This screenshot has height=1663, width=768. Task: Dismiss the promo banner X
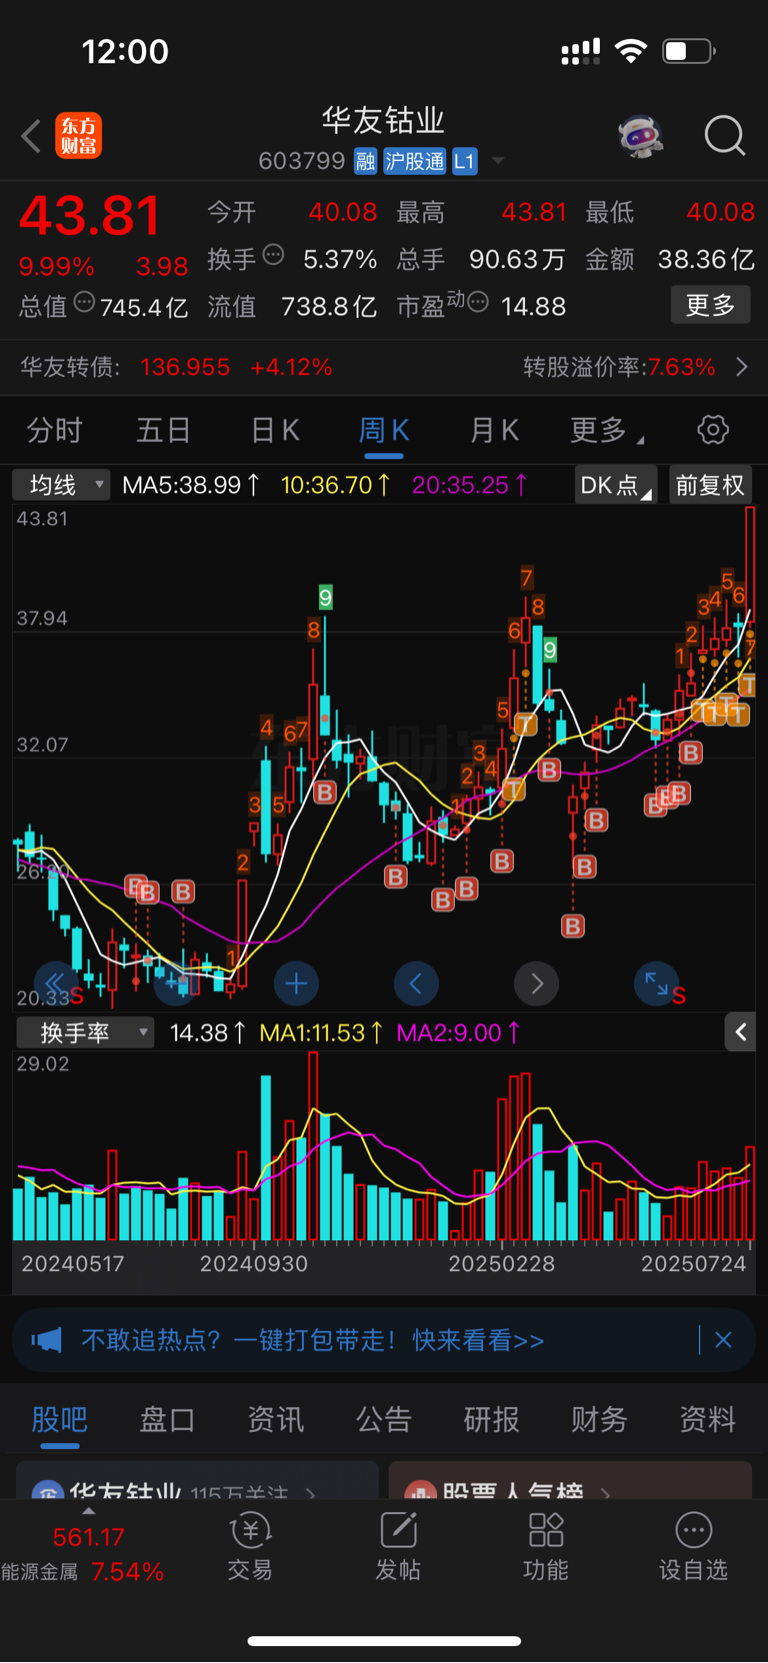click(x=724, y=1340)
